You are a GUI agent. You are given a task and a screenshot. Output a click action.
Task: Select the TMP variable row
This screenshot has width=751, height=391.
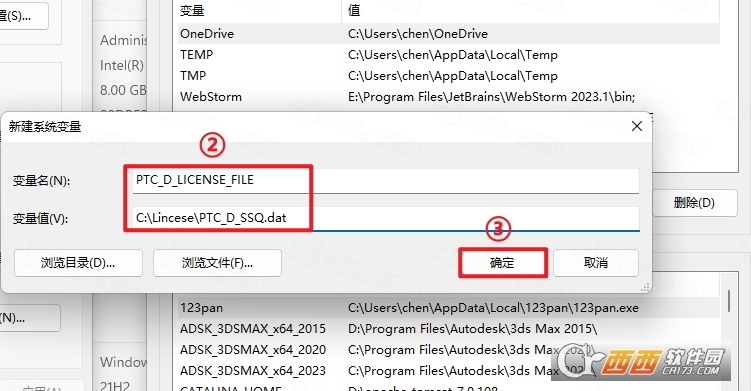449,76
